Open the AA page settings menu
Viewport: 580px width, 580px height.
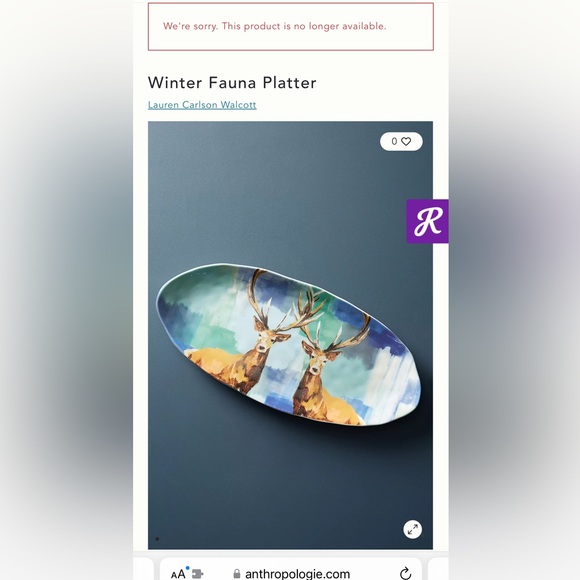point(178,574)
